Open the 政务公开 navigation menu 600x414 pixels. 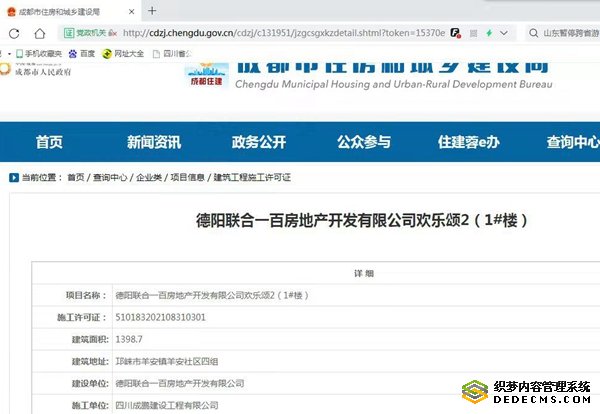[258, 142]
